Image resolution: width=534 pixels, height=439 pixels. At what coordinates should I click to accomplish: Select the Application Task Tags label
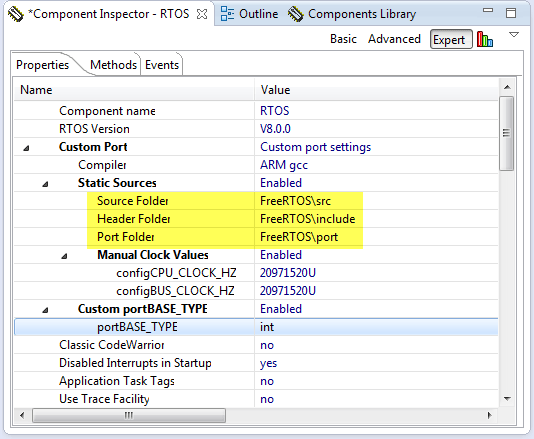pos(117,381)
